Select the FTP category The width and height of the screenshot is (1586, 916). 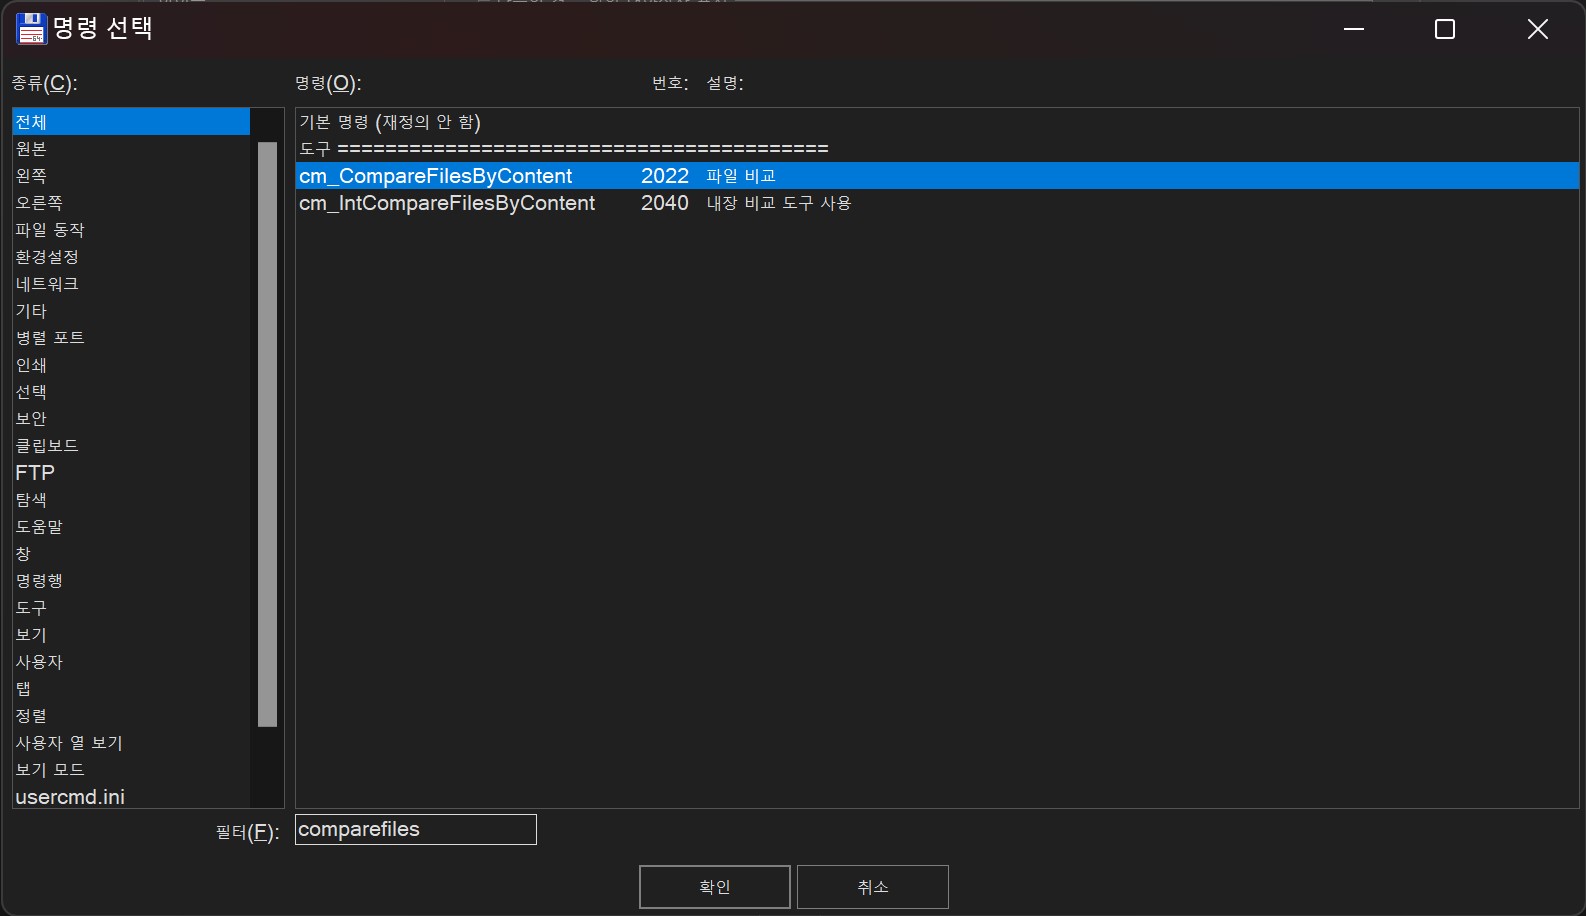pyautogui.click(x=35, y=473)
